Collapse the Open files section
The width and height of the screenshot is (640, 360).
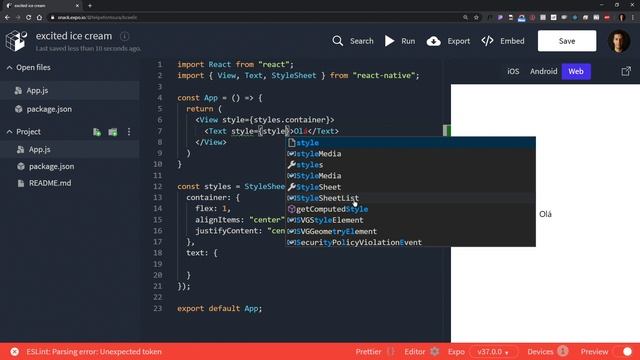pyautogui.click(x=9, y=68)
